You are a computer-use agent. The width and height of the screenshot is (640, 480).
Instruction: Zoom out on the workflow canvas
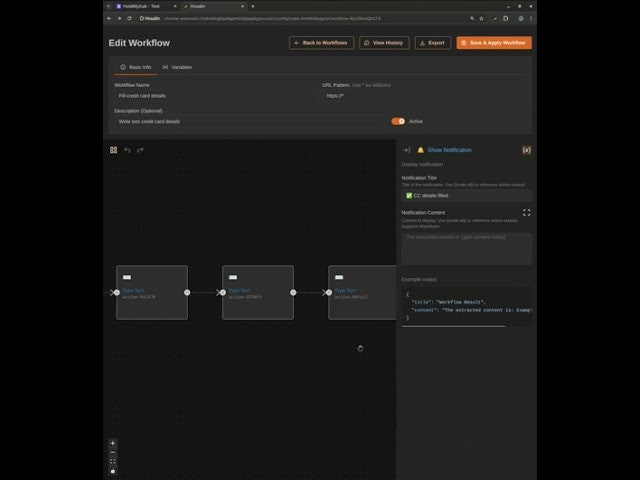coord(113,453)
